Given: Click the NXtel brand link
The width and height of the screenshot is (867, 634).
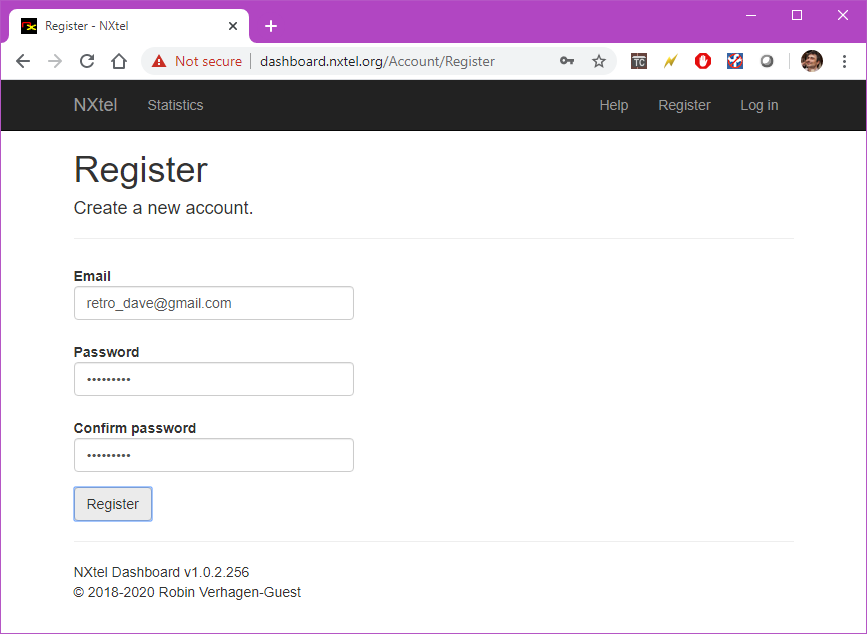Looking at the screenshot, I should point(95,105).
